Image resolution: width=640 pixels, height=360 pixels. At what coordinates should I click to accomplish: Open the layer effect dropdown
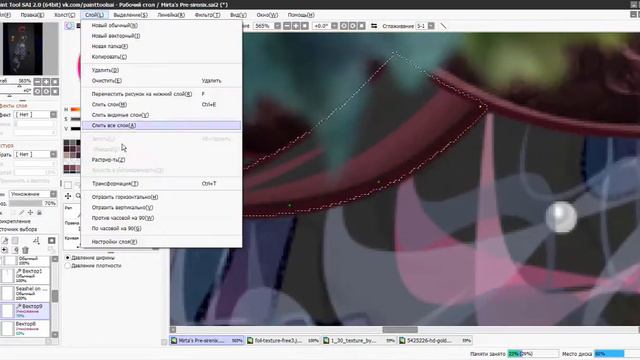coord(36,115)
